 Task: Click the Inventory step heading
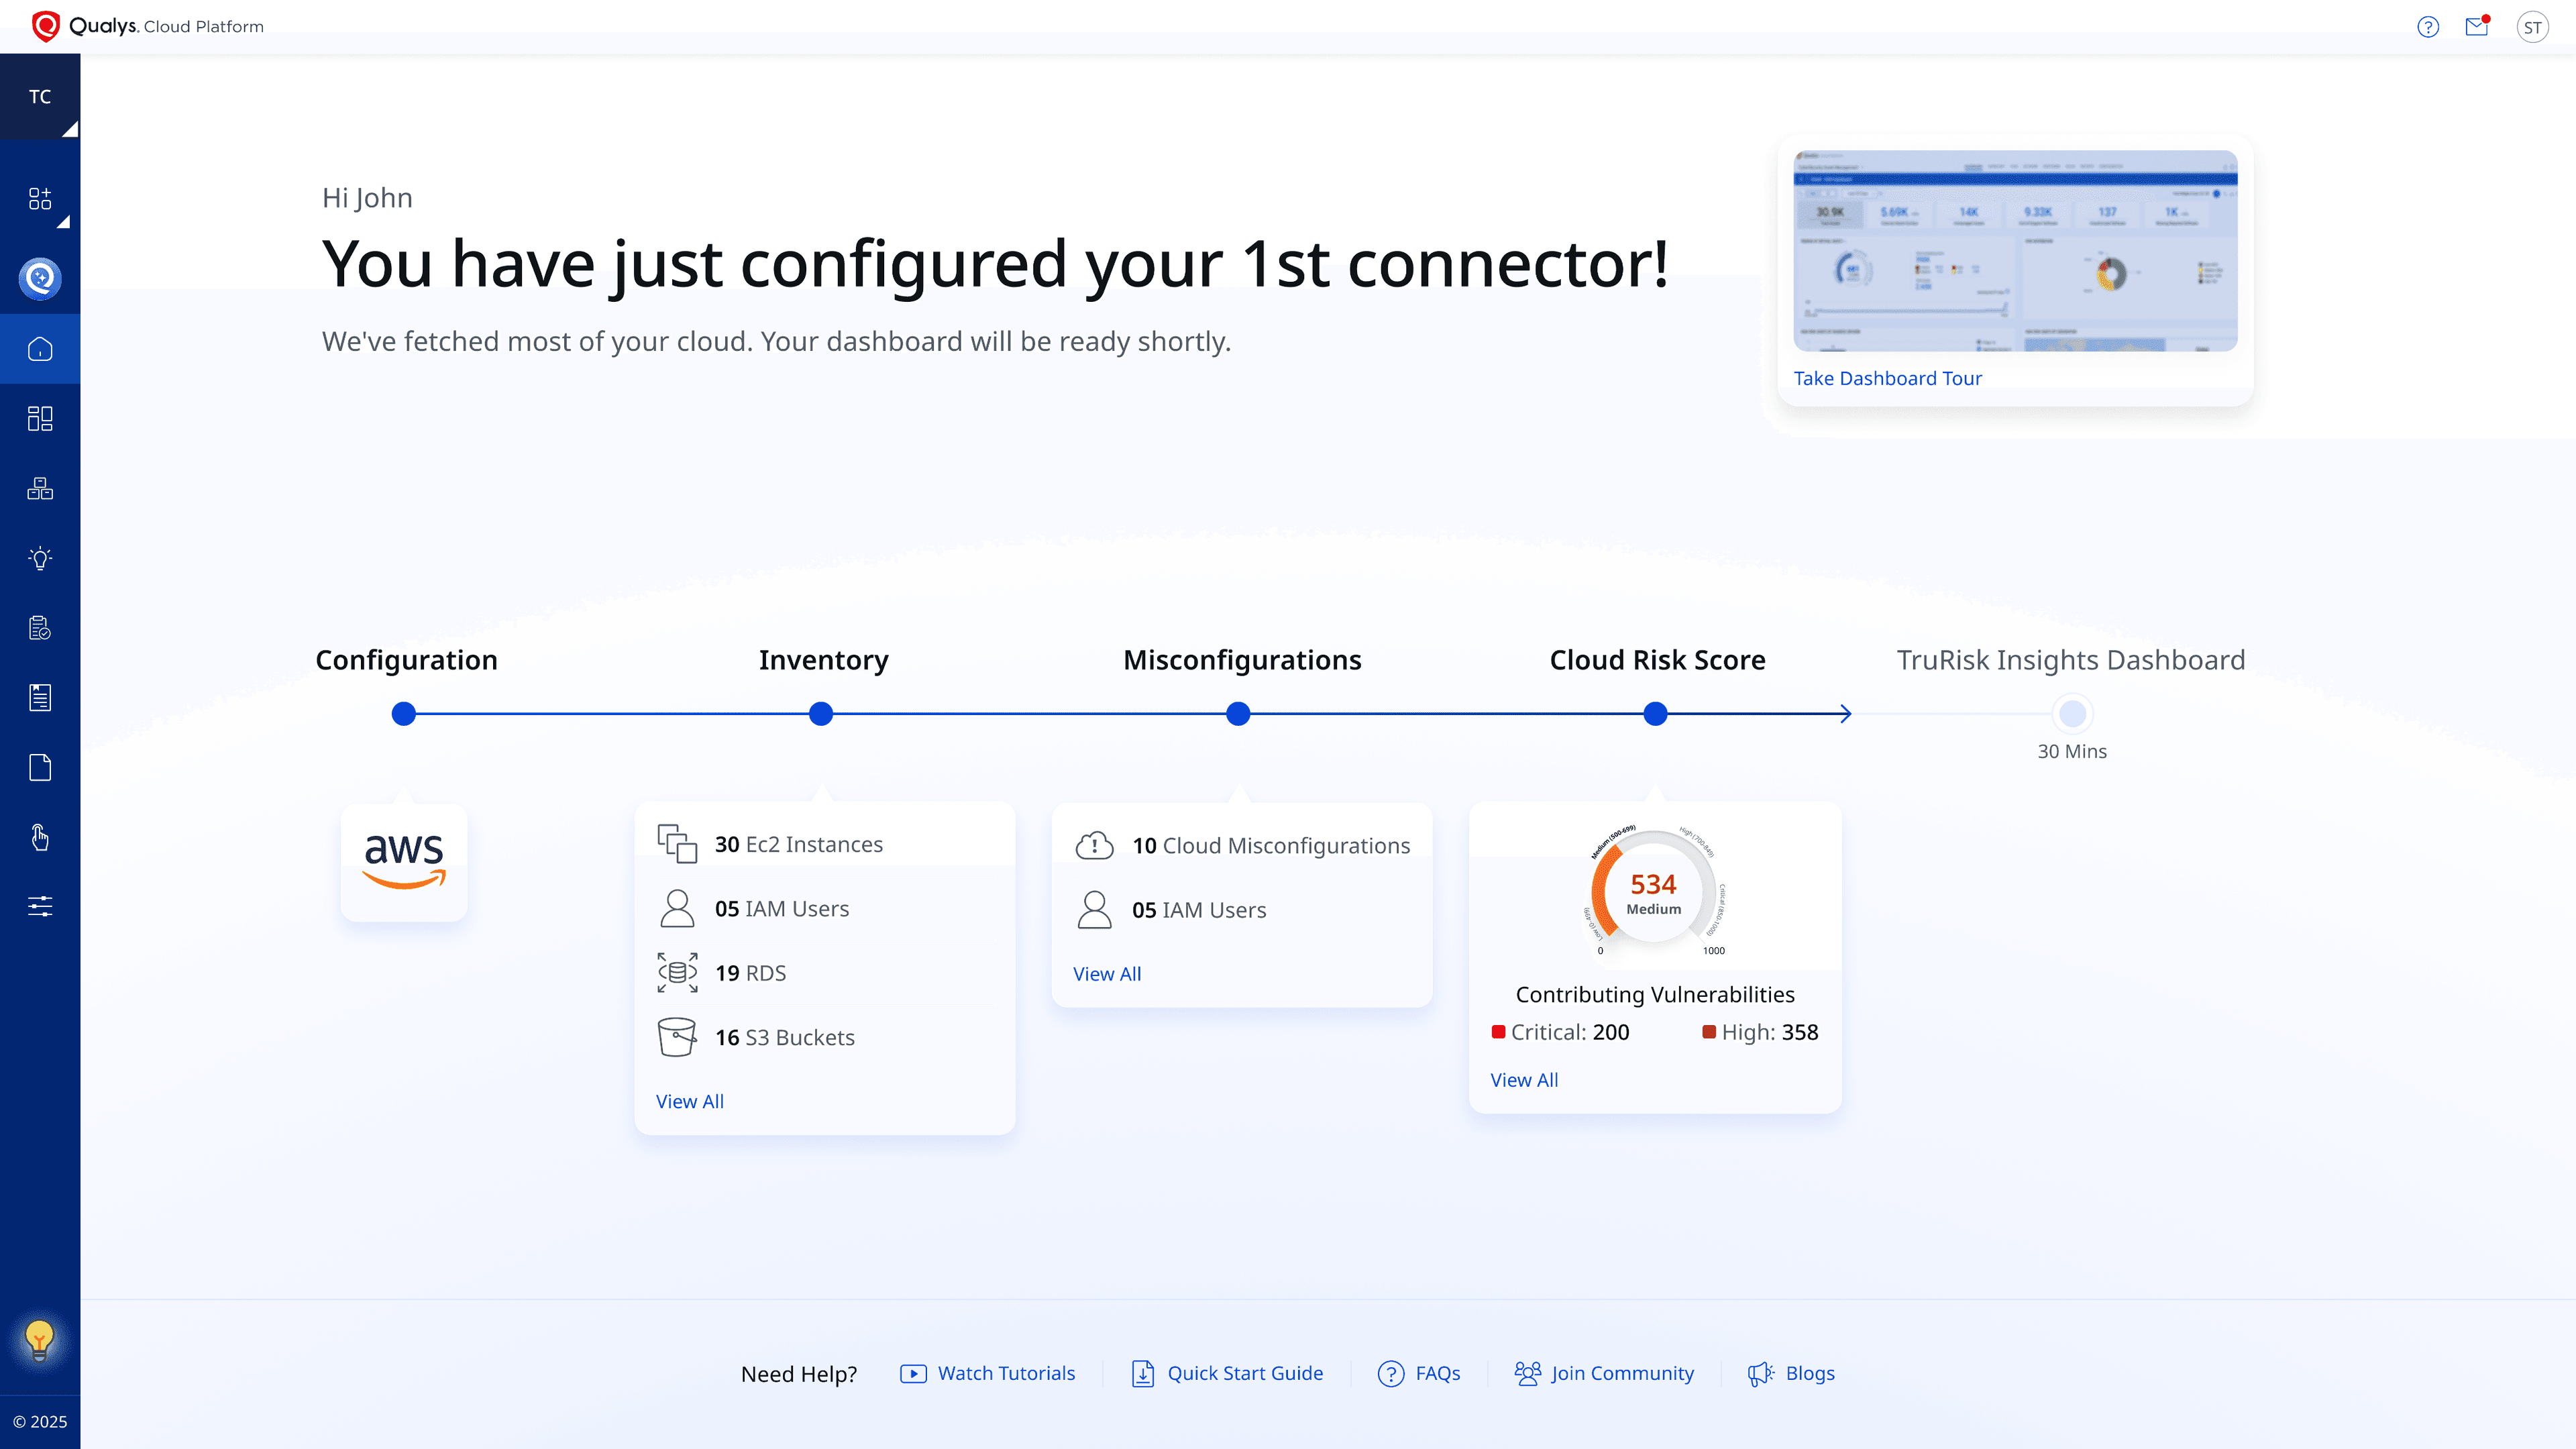pos(823,660)
